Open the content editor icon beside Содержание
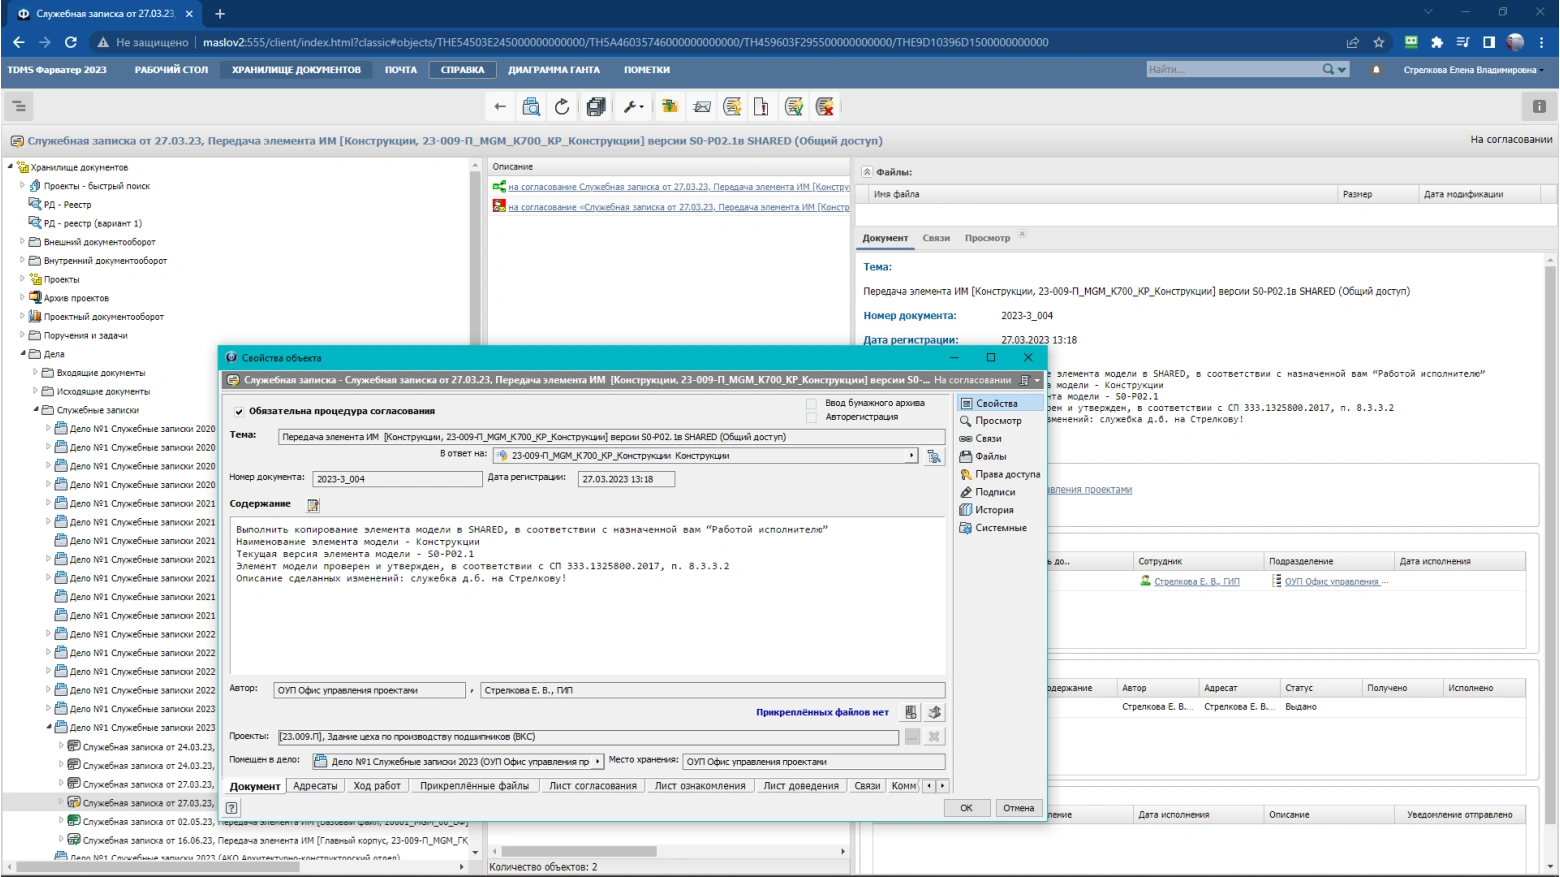Viewport: 1560px width, 877px height. click(313, 505)
